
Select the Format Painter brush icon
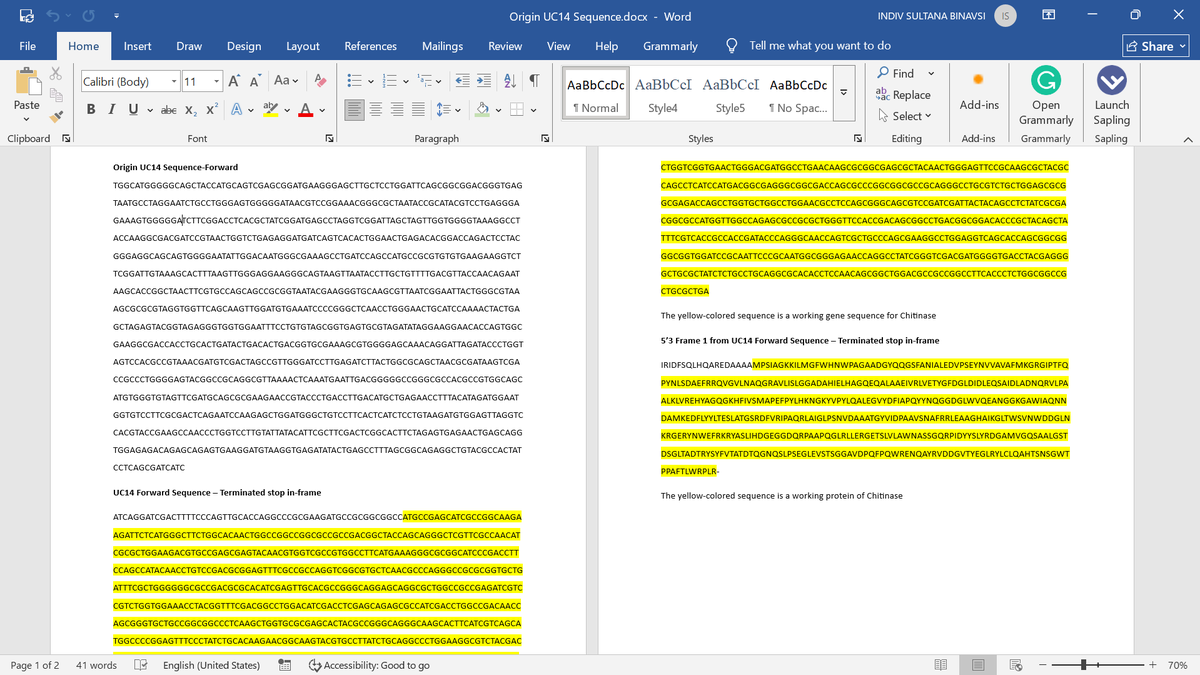56,116
